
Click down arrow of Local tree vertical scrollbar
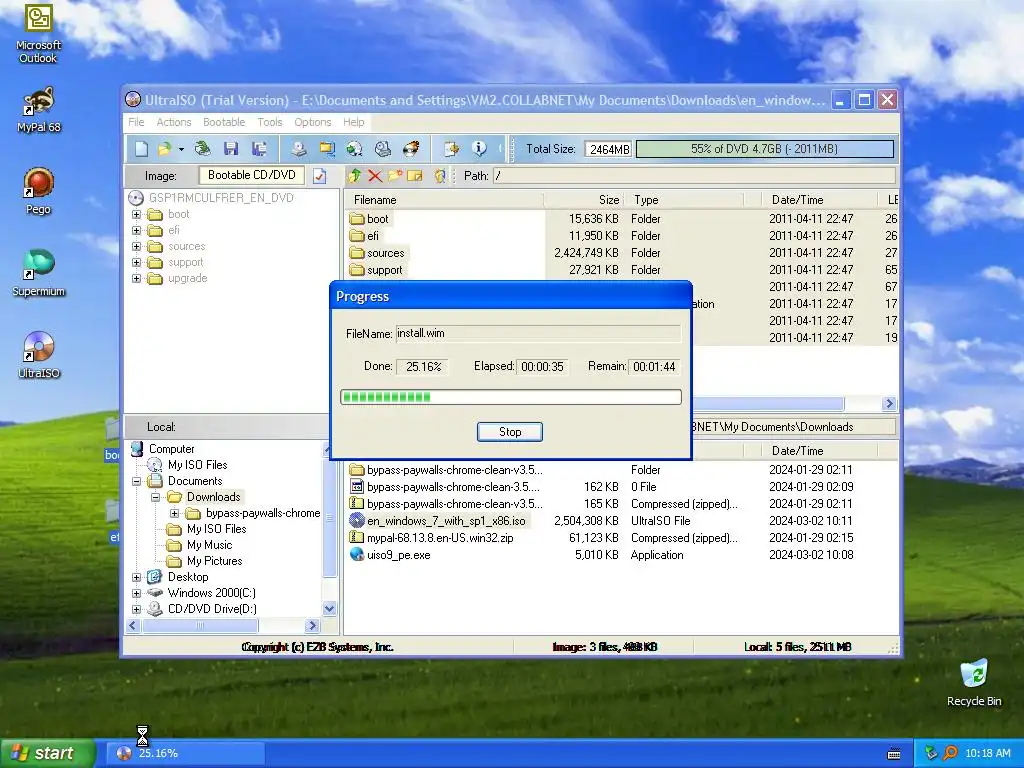pyautogui.click(x=330, y=609)
